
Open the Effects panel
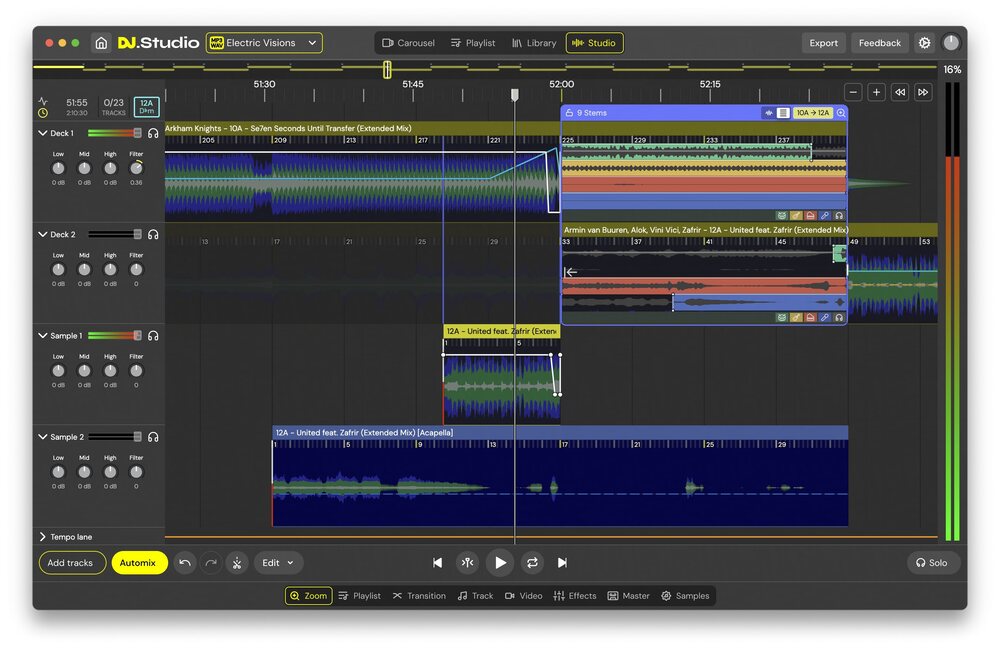[575, 595]
